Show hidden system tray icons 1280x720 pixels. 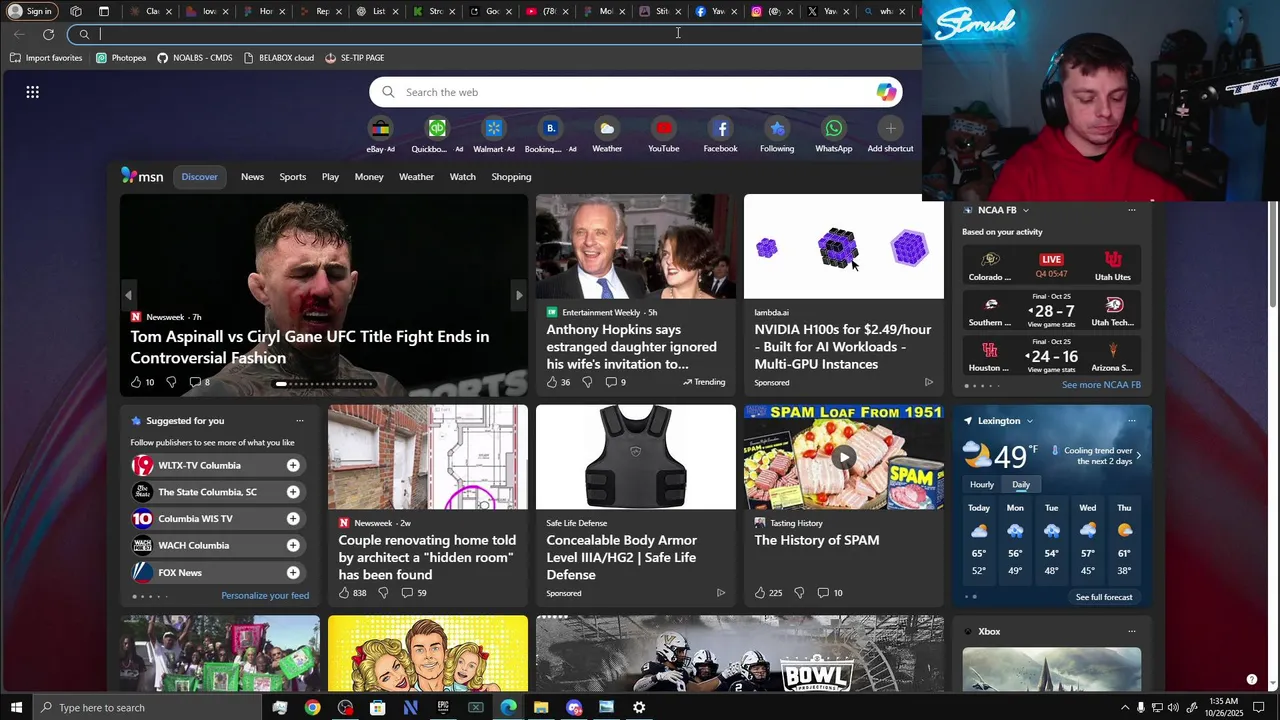pyautogui.click(x=1125, y=707)
